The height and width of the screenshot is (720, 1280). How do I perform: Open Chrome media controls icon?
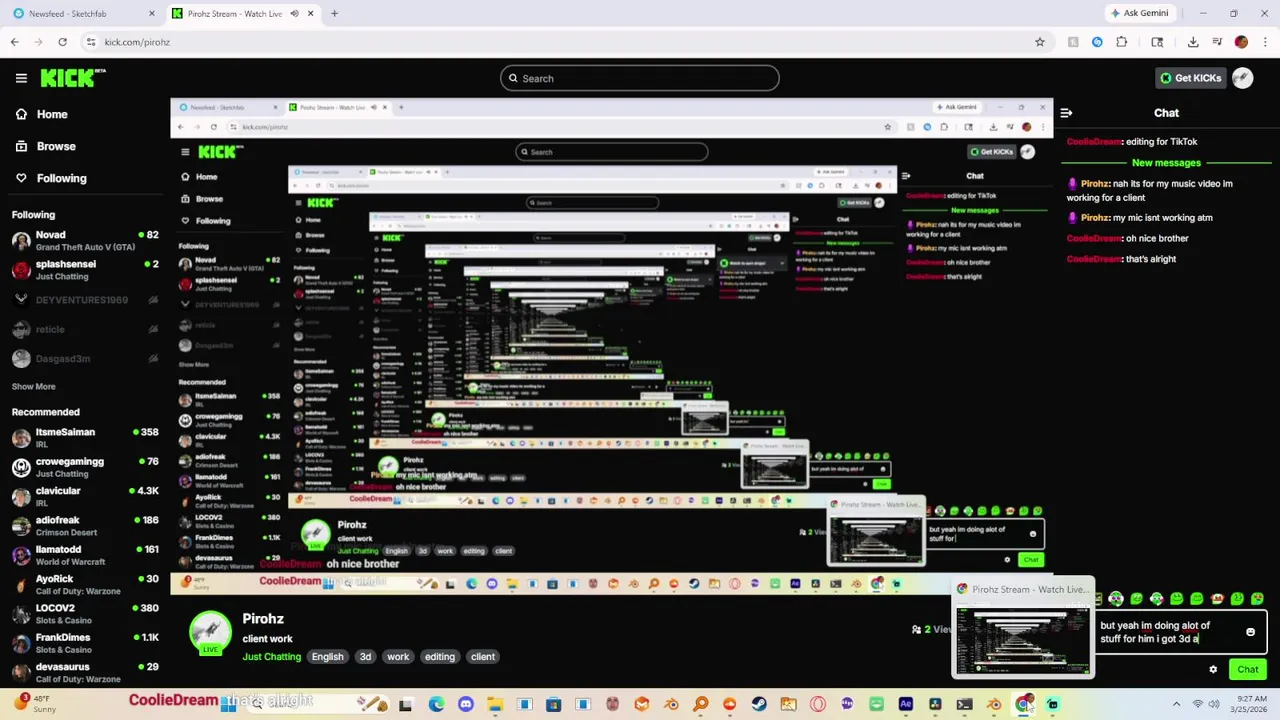tap(1217, 42)
